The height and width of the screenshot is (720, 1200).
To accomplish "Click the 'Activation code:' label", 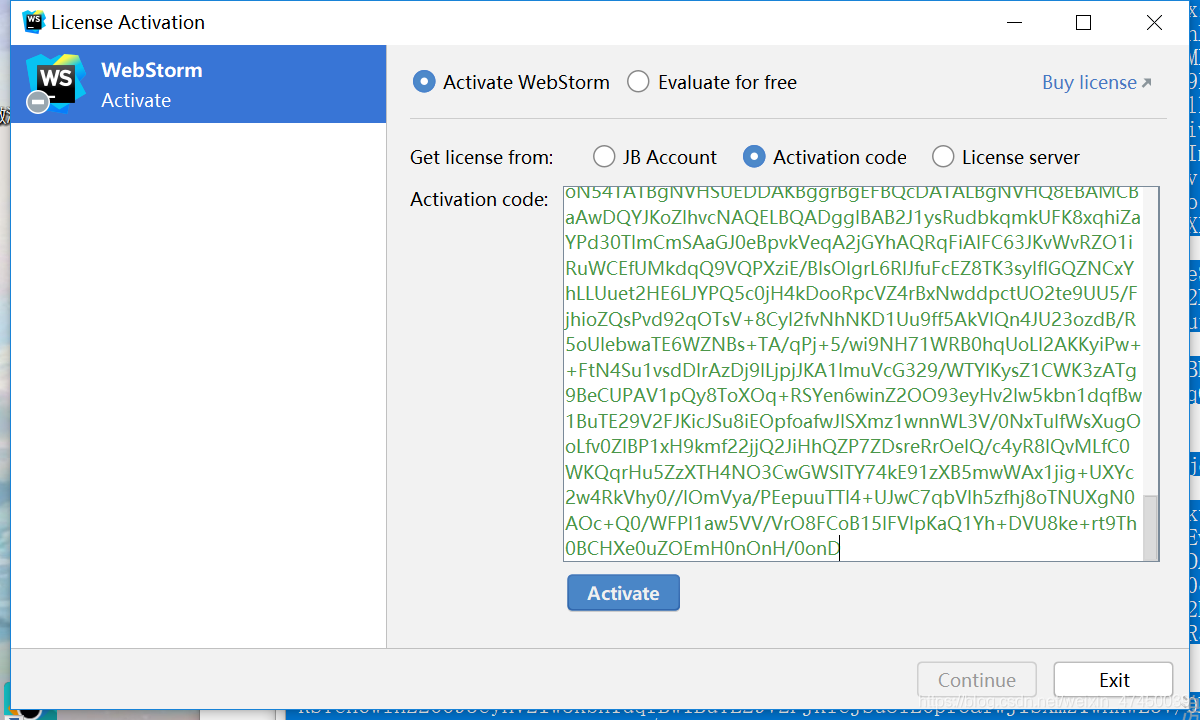I will pyautogui.click(x=479, y=199).
